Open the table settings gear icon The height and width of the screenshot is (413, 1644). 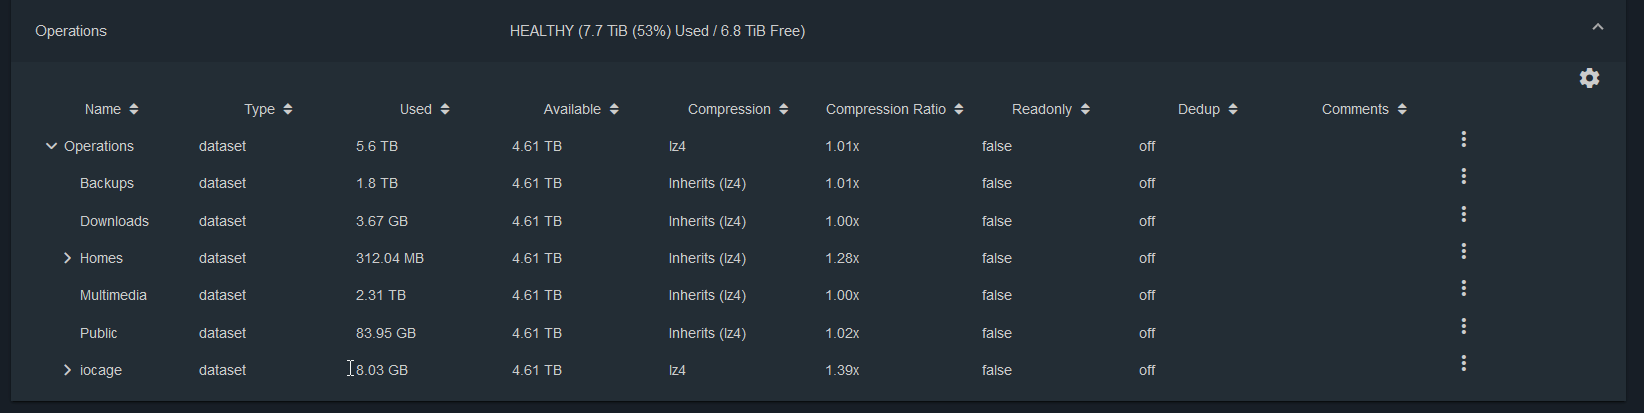pos(1589,78)
